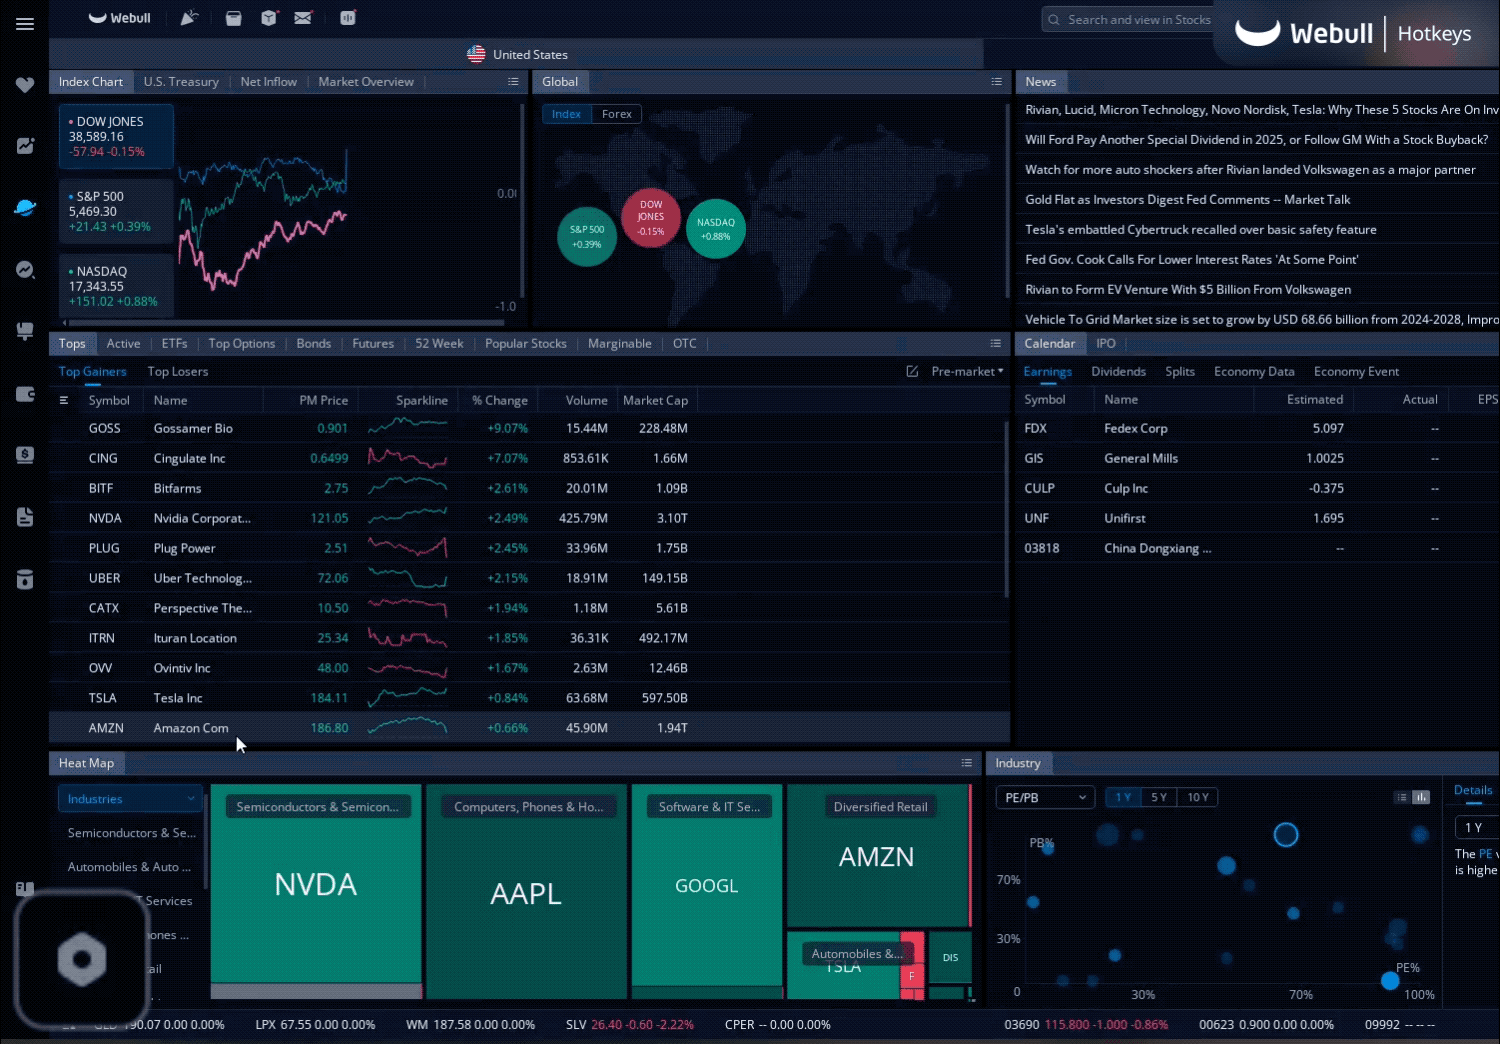Open the Screener magnifier icon in sidebar
This screenshot has height=1044, width=1500.
[24, 269]
